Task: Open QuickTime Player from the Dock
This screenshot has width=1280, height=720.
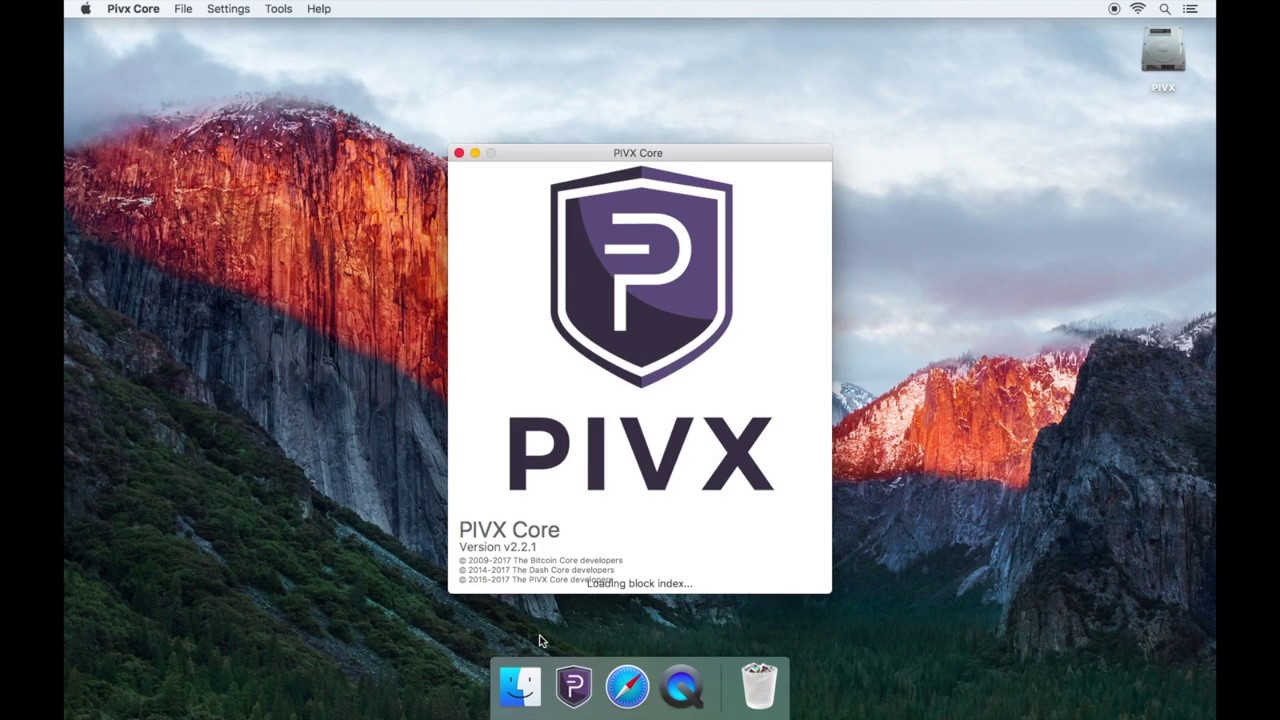Action: coord(682,687)
